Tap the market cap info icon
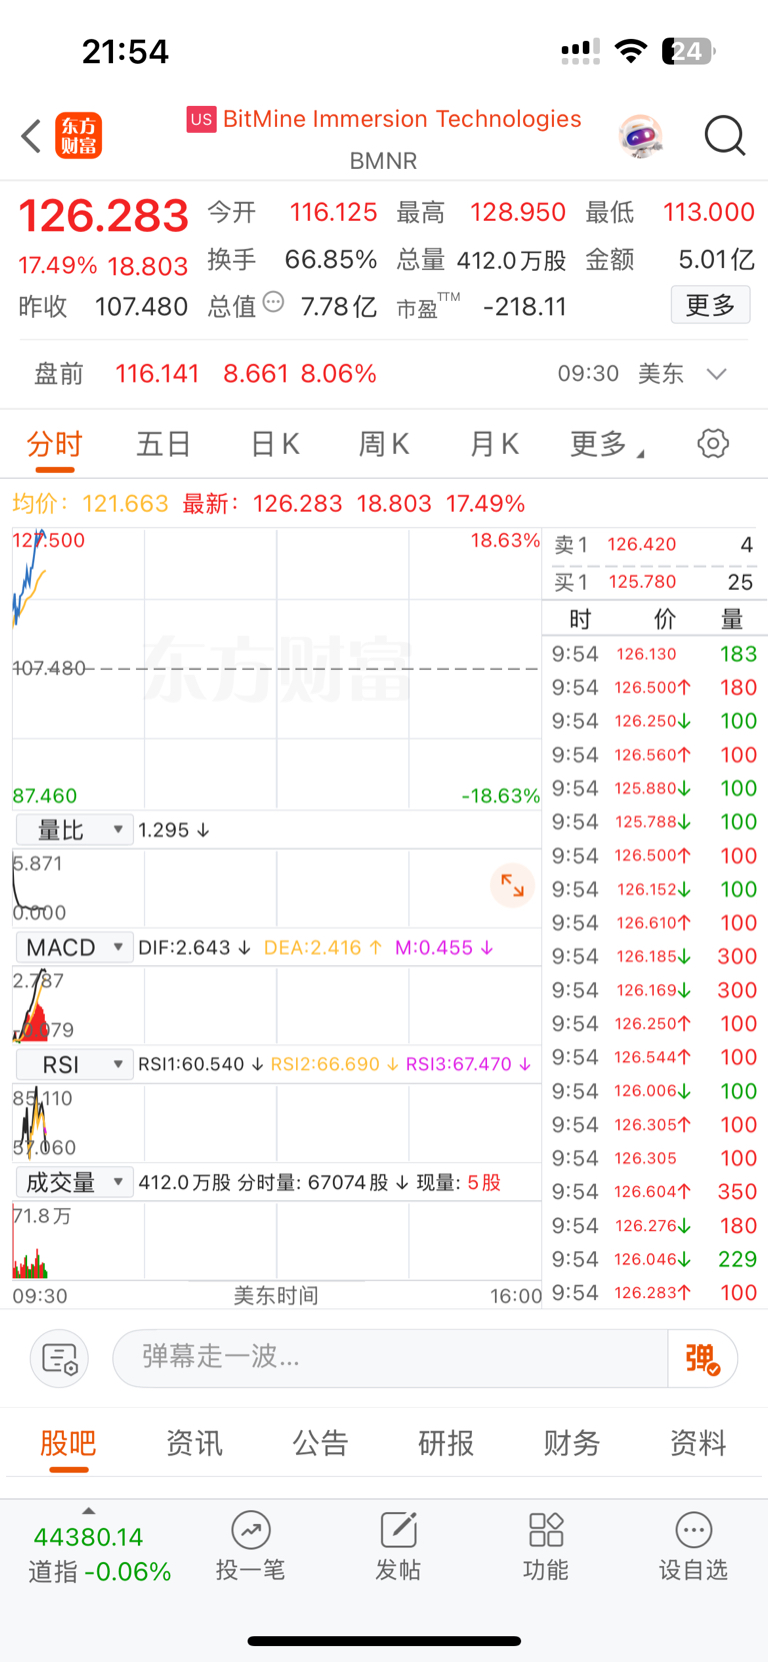The width and height of the screenshot is (768, 1663). click(x=273, y=302)
